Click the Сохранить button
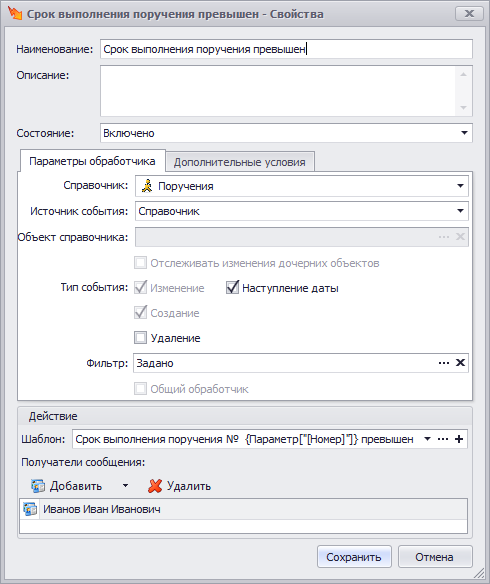 354,557
